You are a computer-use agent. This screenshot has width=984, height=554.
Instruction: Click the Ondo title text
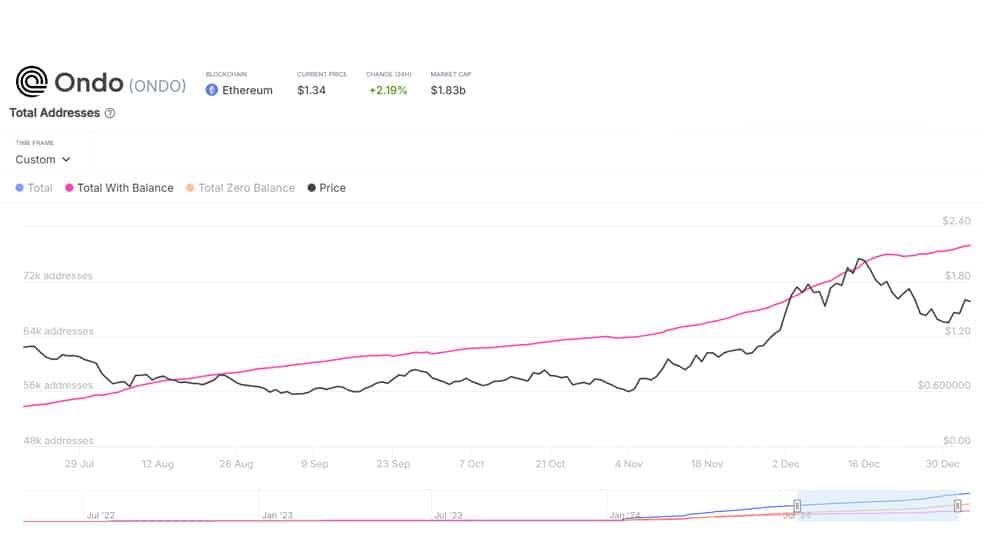tap(88, 83)
